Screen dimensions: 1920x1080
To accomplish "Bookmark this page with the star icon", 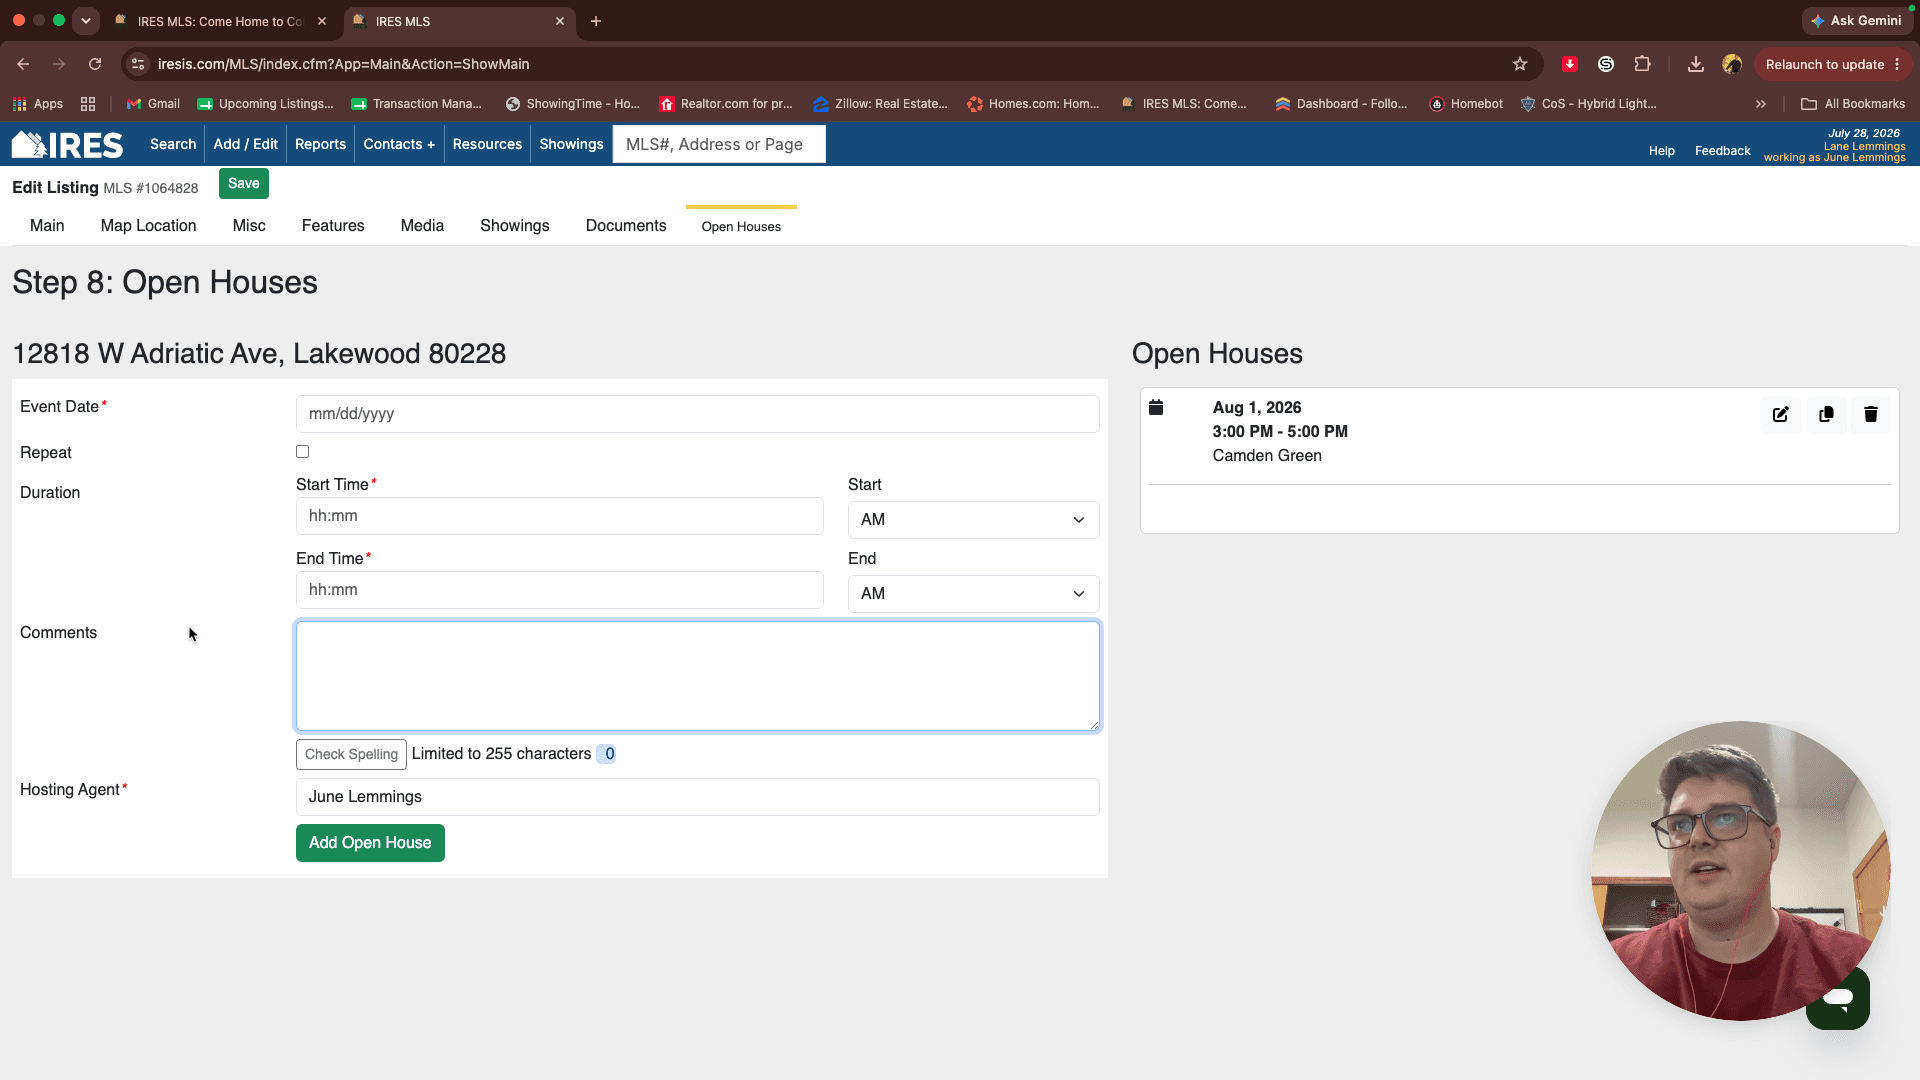I will (x=1520, y=64).
